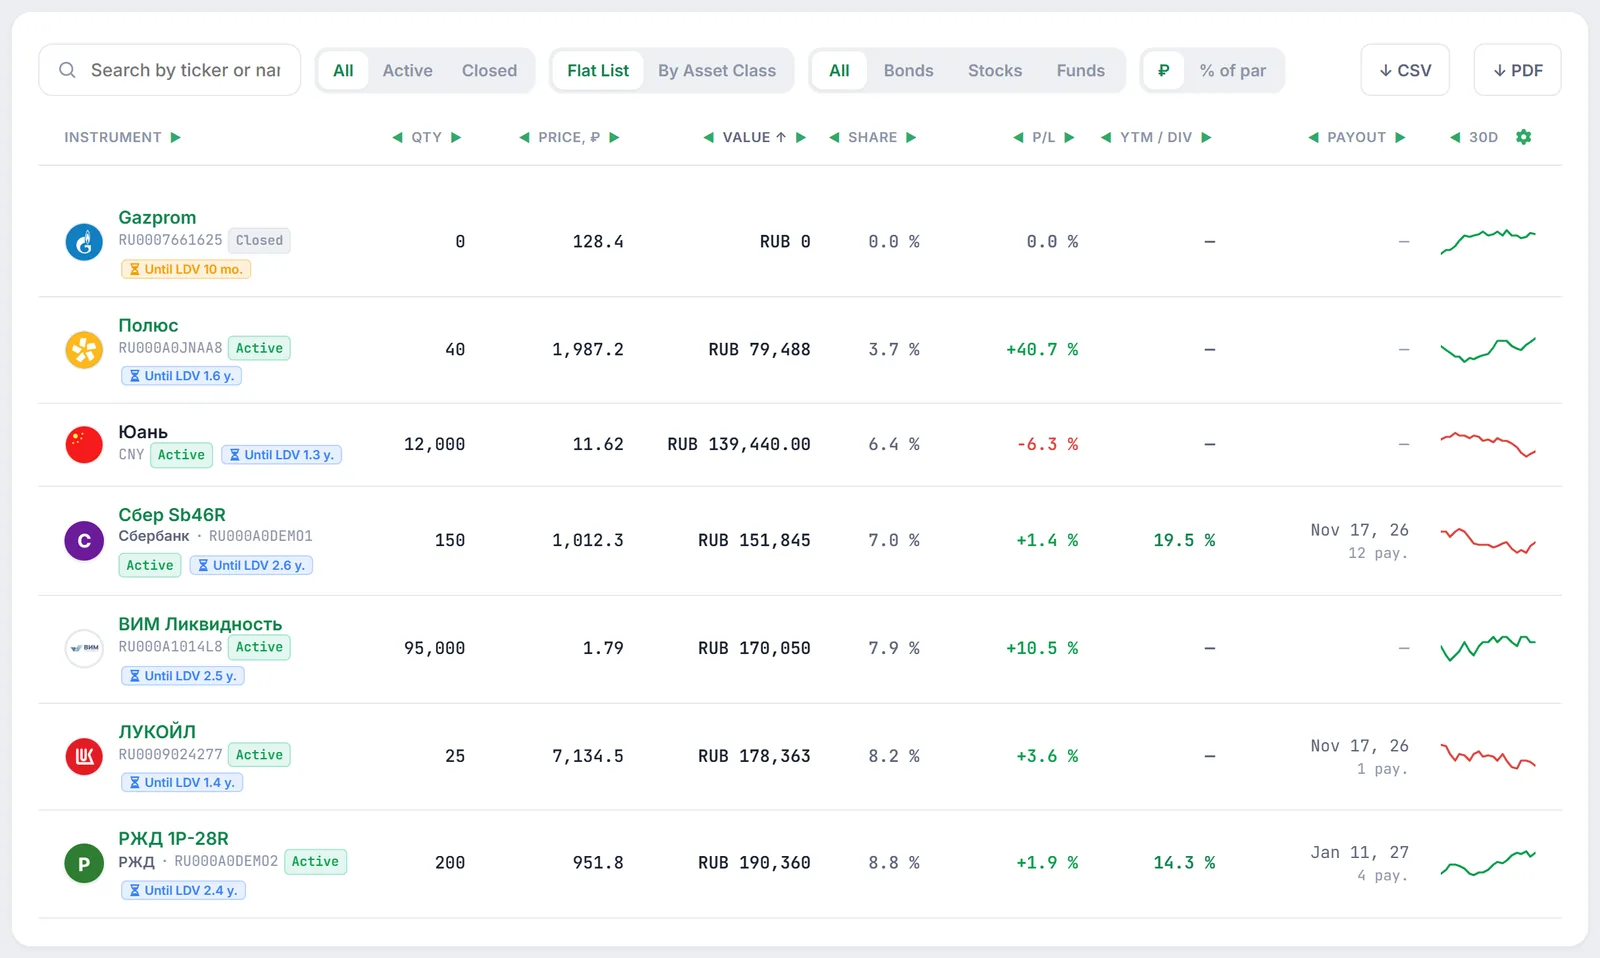Move PRICE column left with arrow

(x=524, y=137)
